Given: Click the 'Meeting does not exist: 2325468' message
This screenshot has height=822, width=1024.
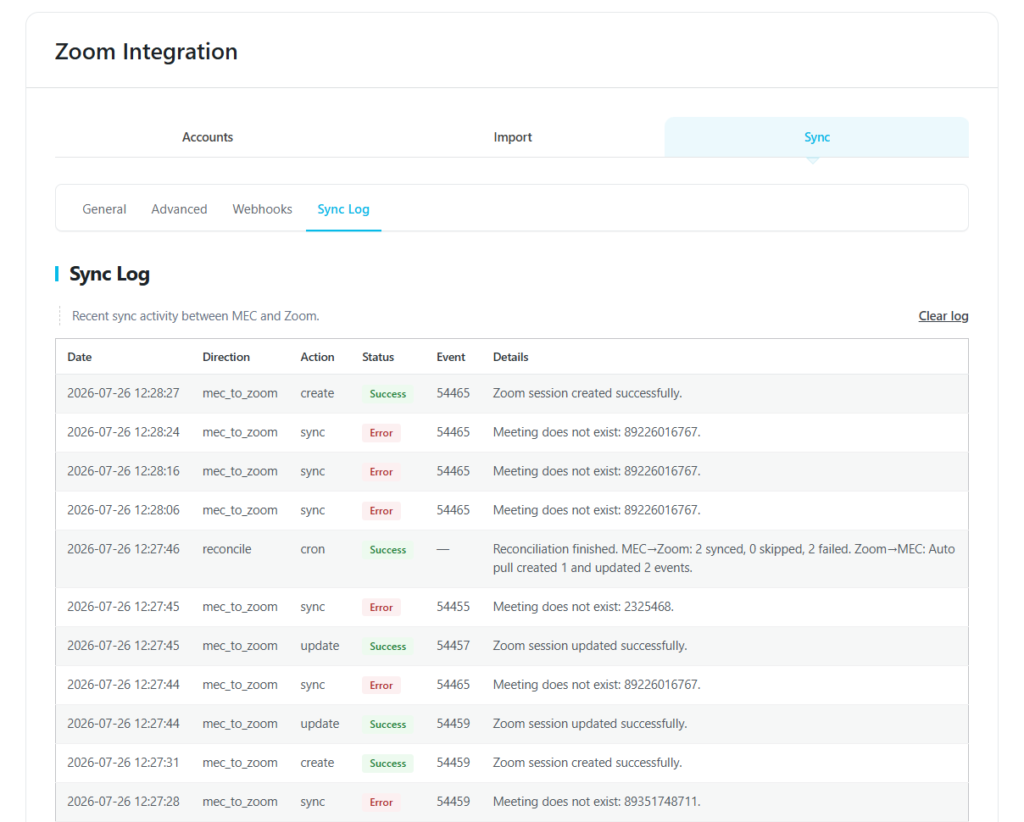Looking at the screenshot, I should (x=583, y=607).
